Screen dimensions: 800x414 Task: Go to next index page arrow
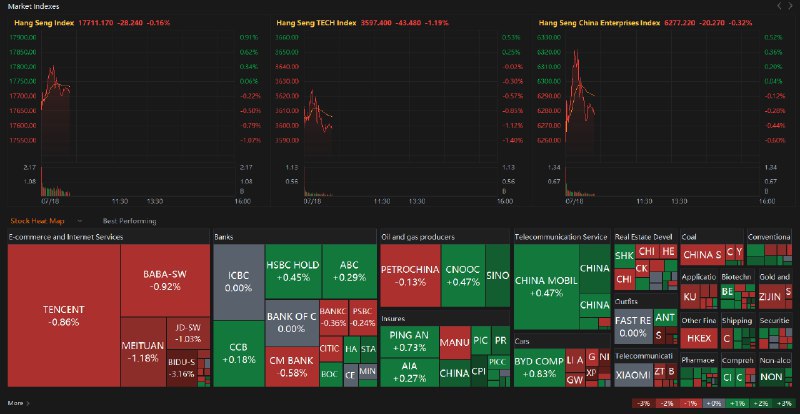point(791,6)
